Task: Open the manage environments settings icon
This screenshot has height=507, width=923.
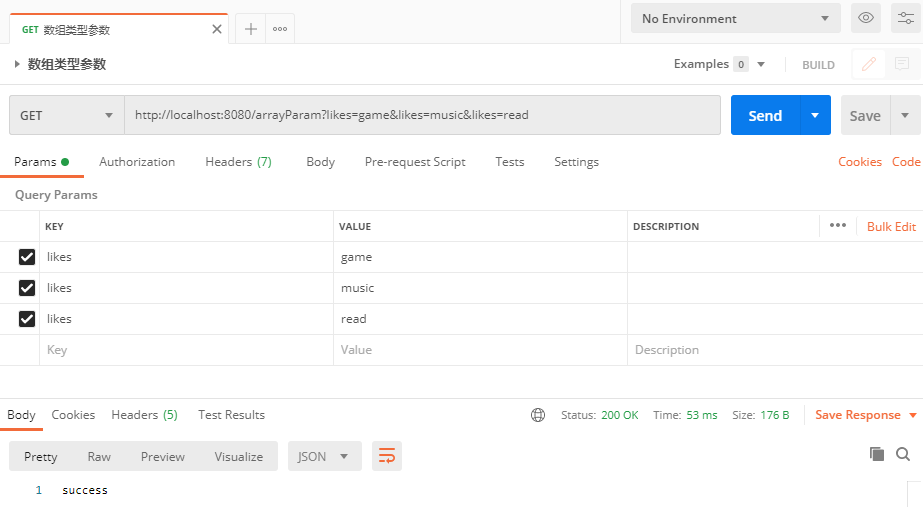Action: click(x=905, y=18)
